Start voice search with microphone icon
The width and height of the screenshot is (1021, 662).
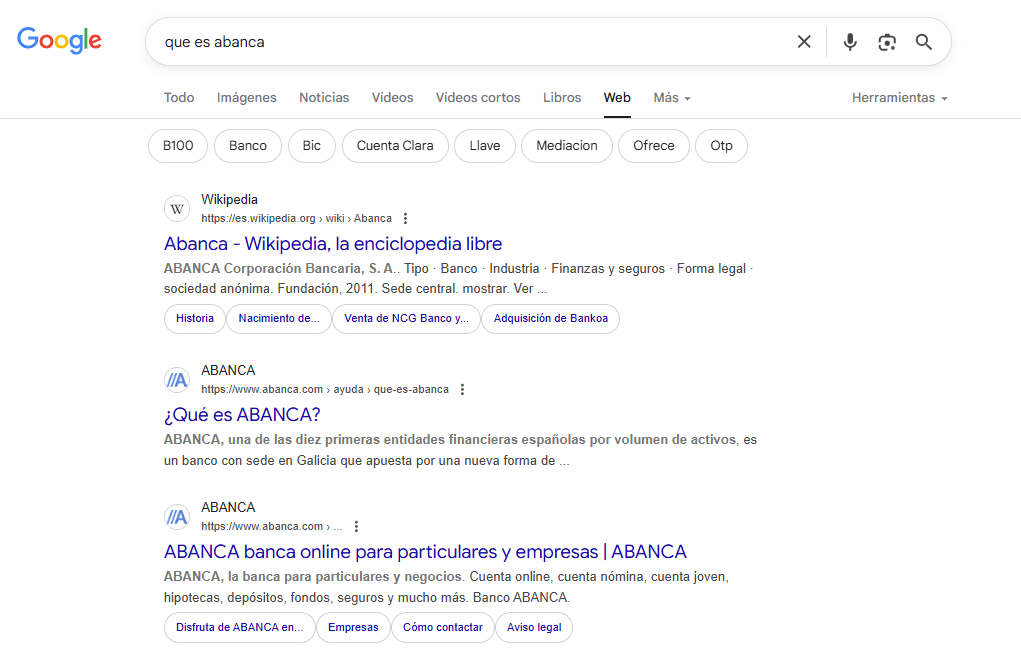click(850, 42)
